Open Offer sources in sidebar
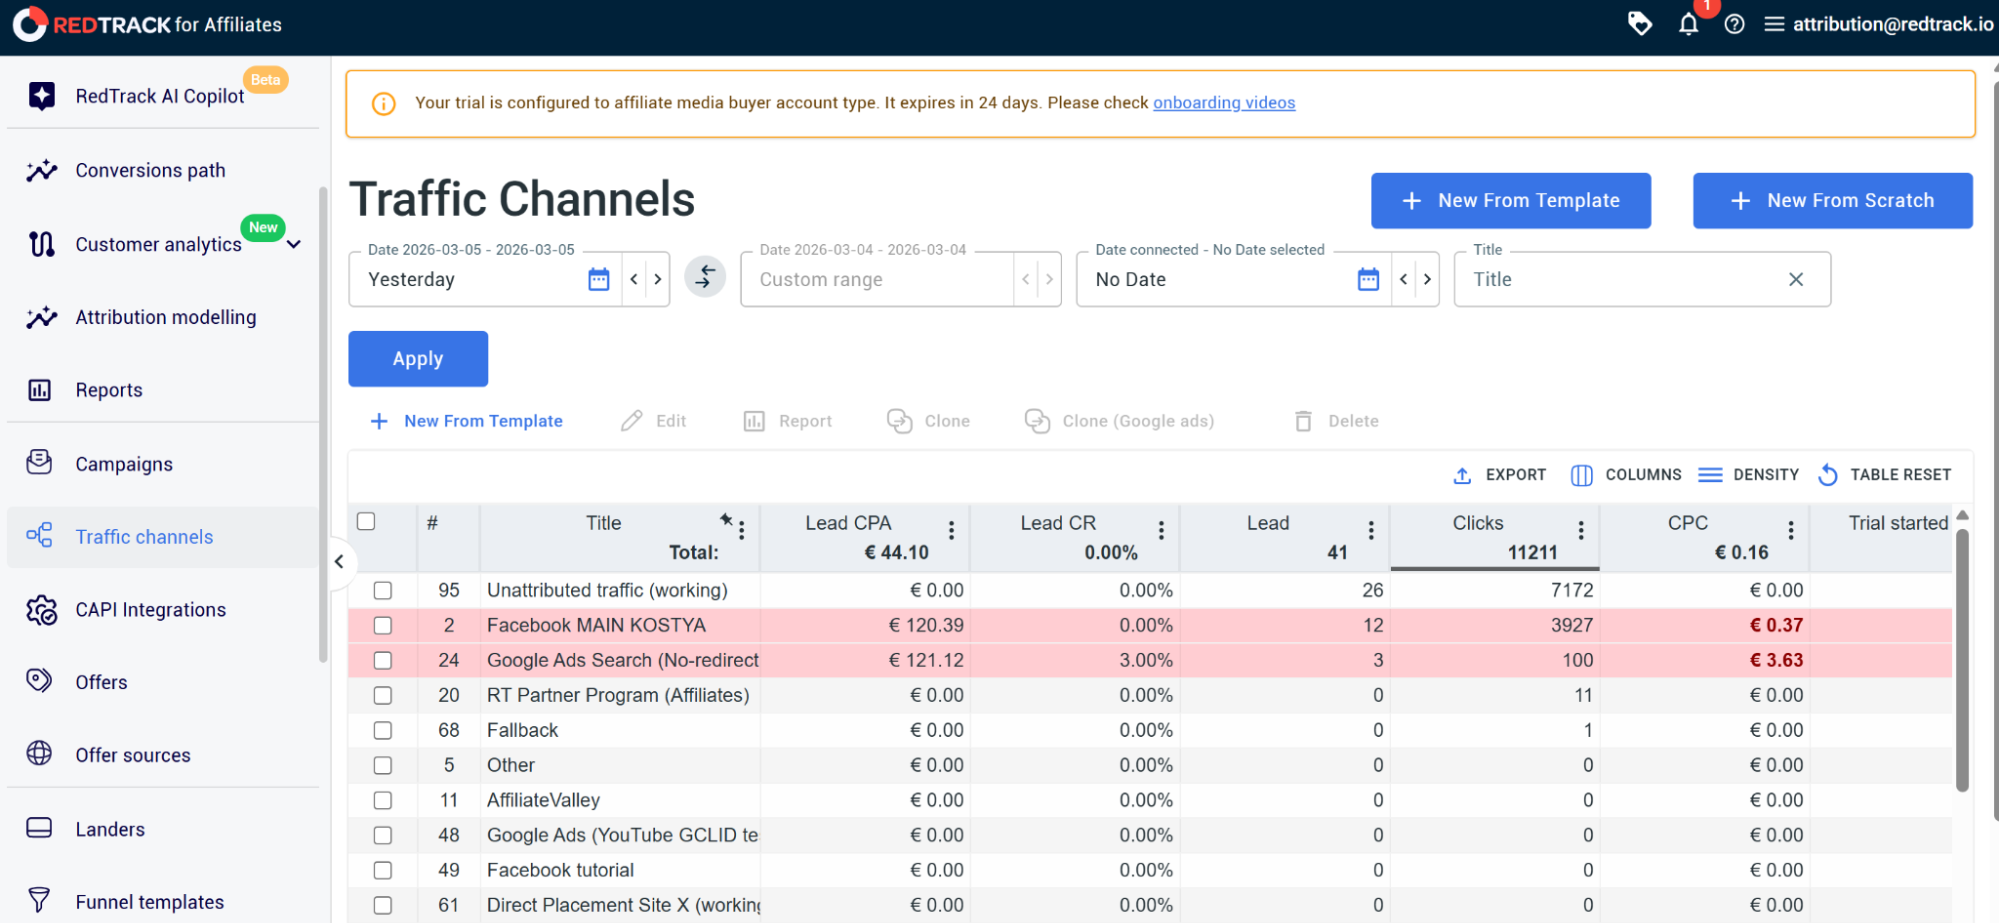 pos(132,756)
